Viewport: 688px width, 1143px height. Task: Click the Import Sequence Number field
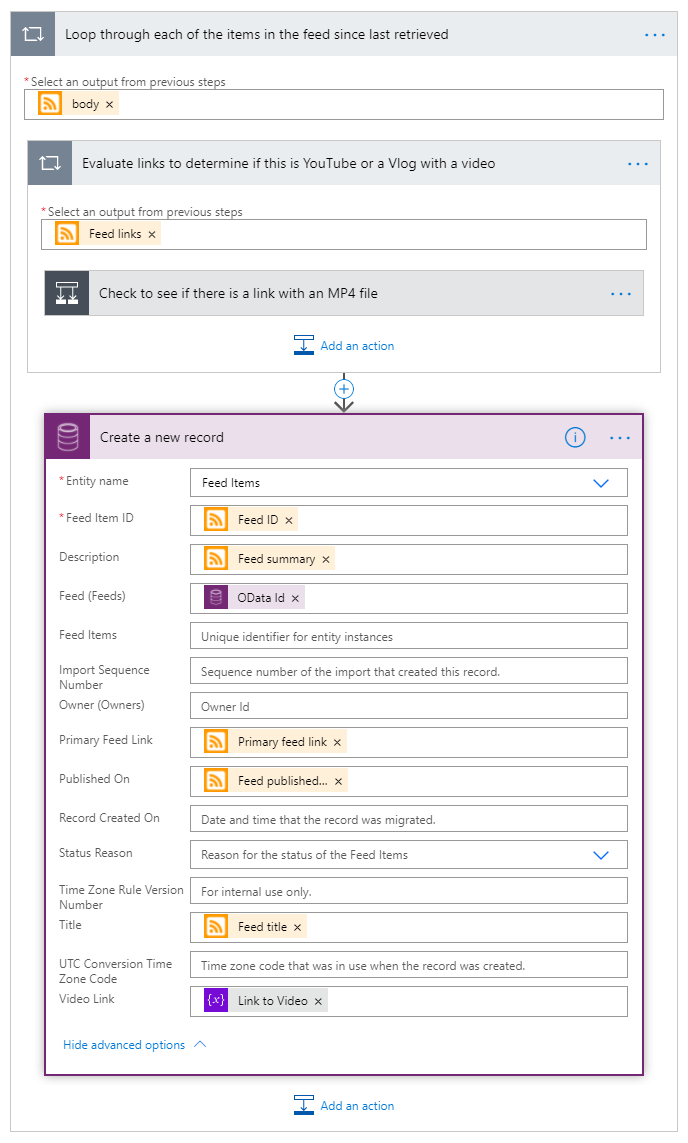[x=409, y=671]
